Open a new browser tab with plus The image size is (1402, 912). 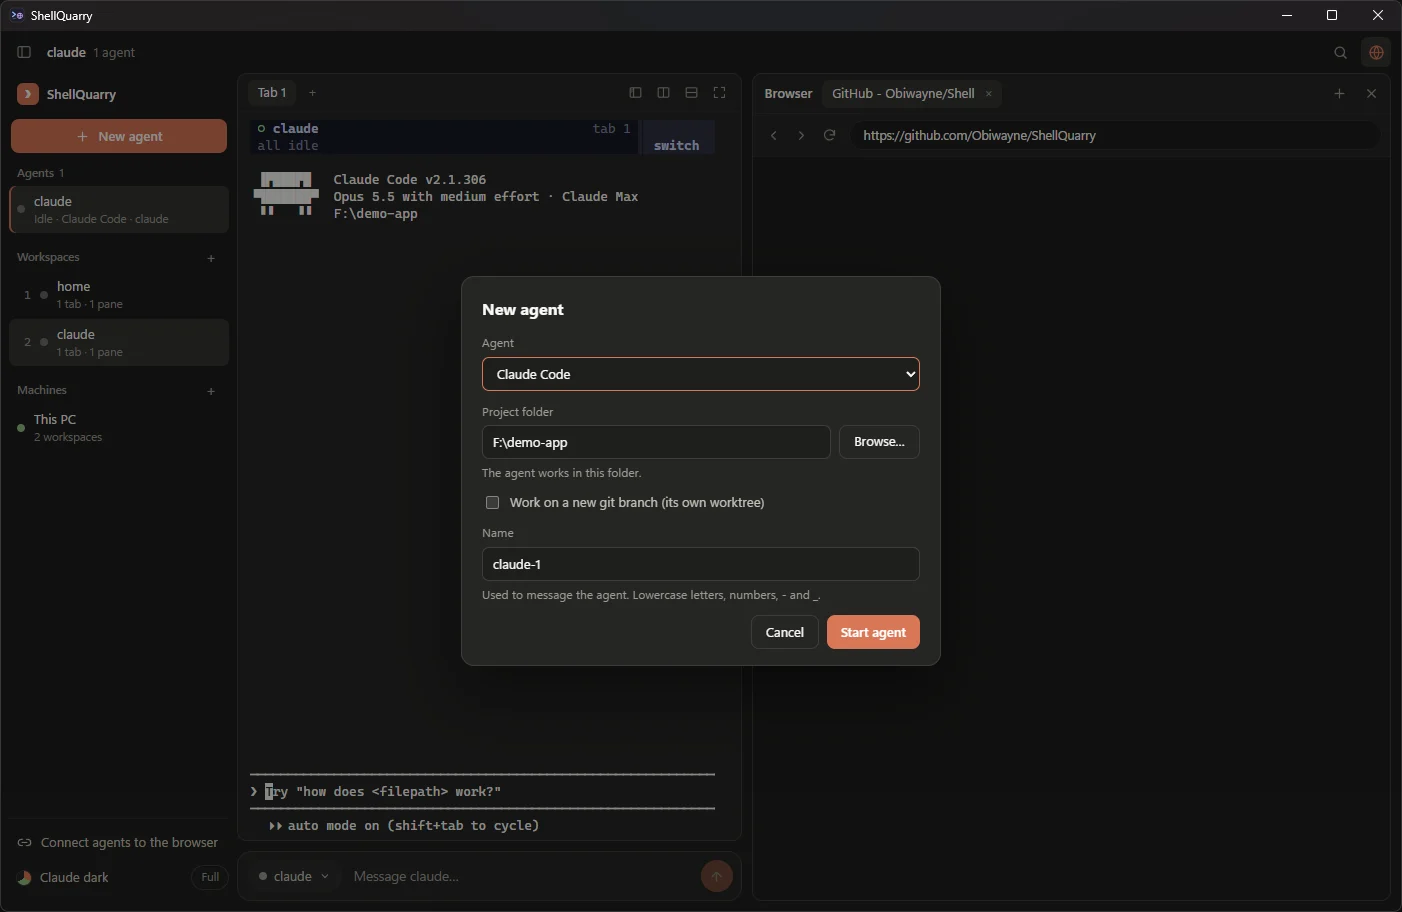pyautogui.click(x=1339, y=93)
